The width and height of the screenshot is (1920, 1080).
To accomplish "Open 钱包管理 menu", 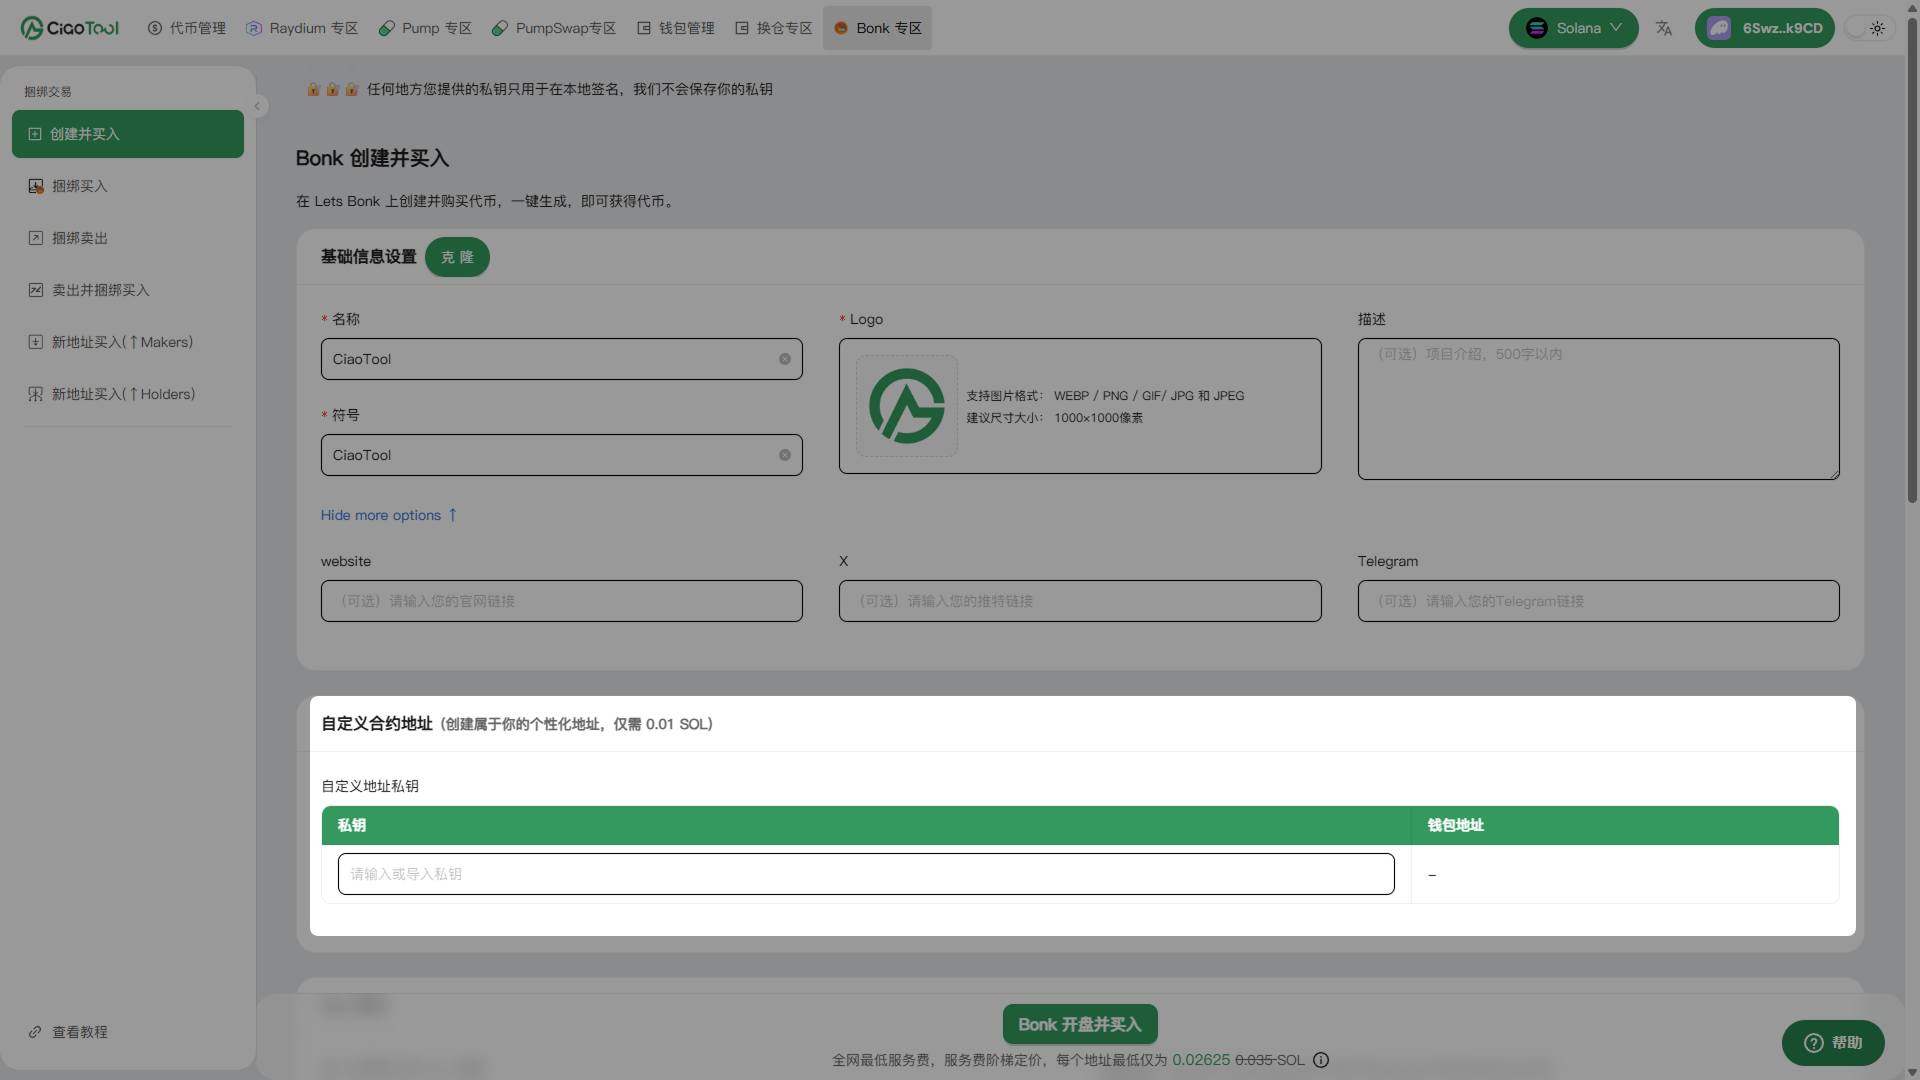I will coord(676,28).
